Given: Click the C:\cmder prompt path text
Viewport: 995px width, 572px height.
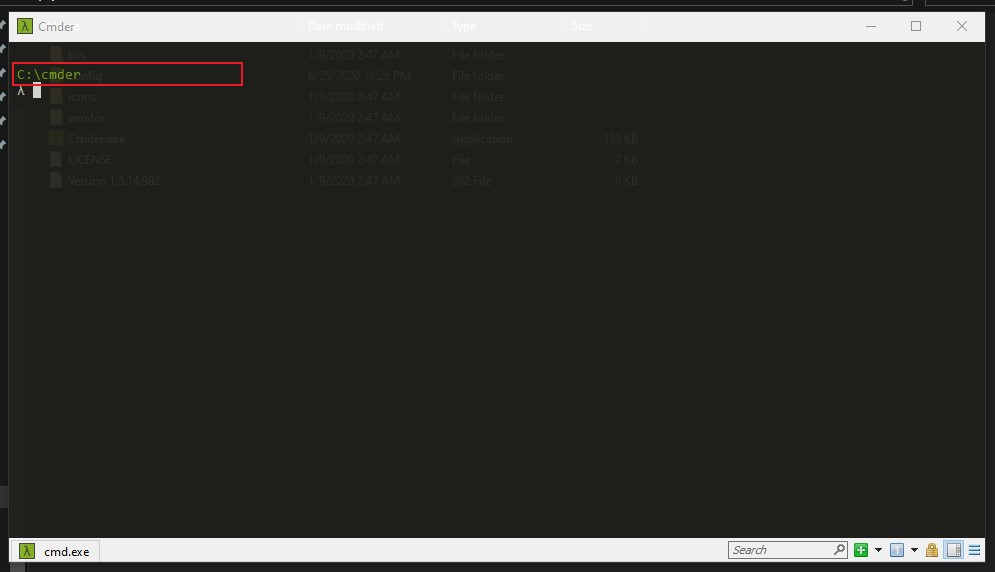Looking at the screenshot, I should point(49,74).
